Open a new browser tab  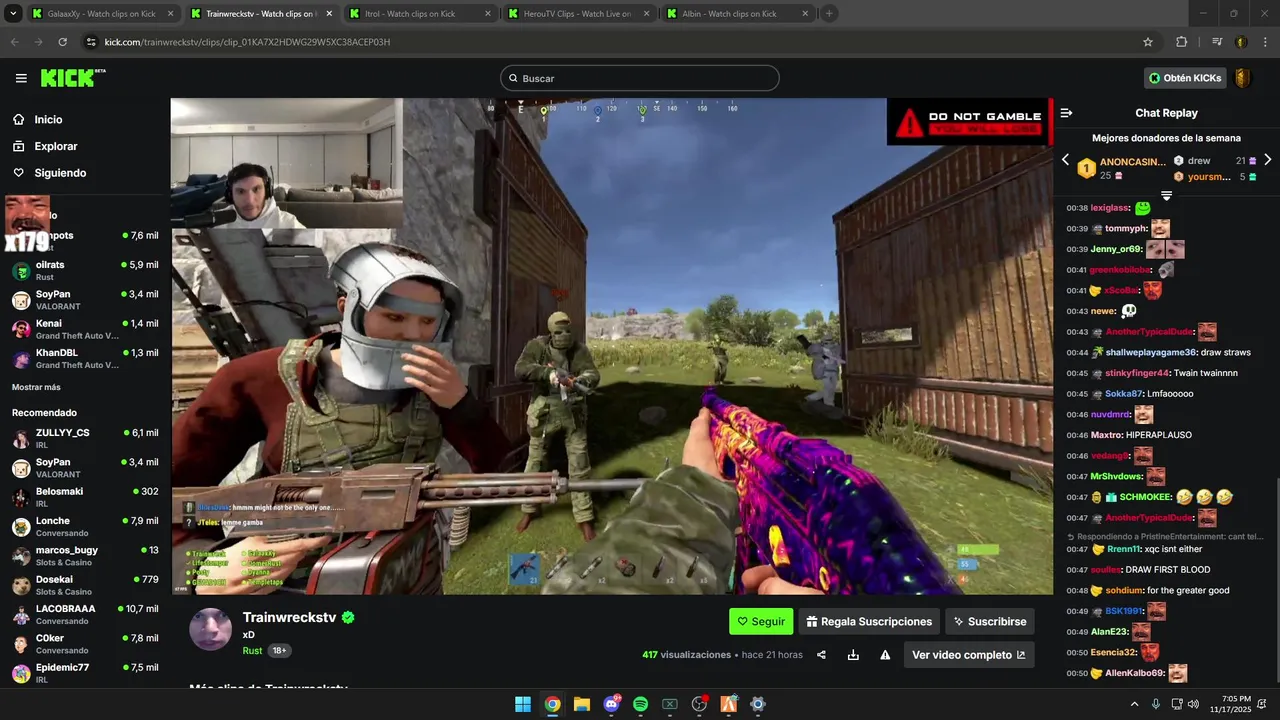[x=829, y=14]
